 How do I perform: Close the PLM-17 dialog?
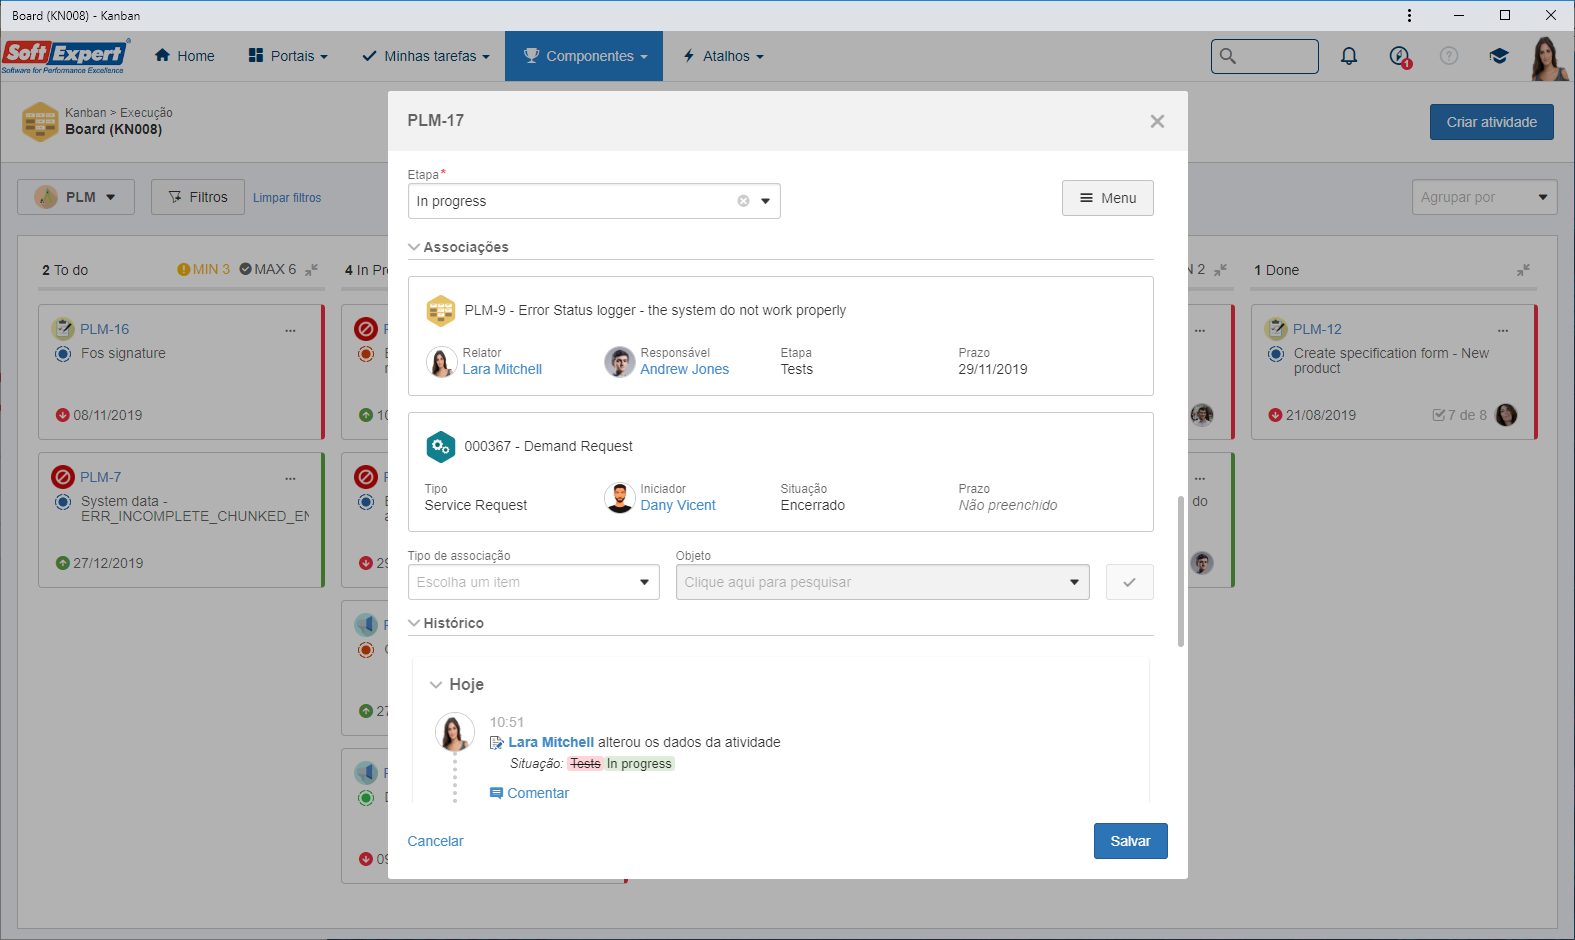click(x=1157, y=121)
